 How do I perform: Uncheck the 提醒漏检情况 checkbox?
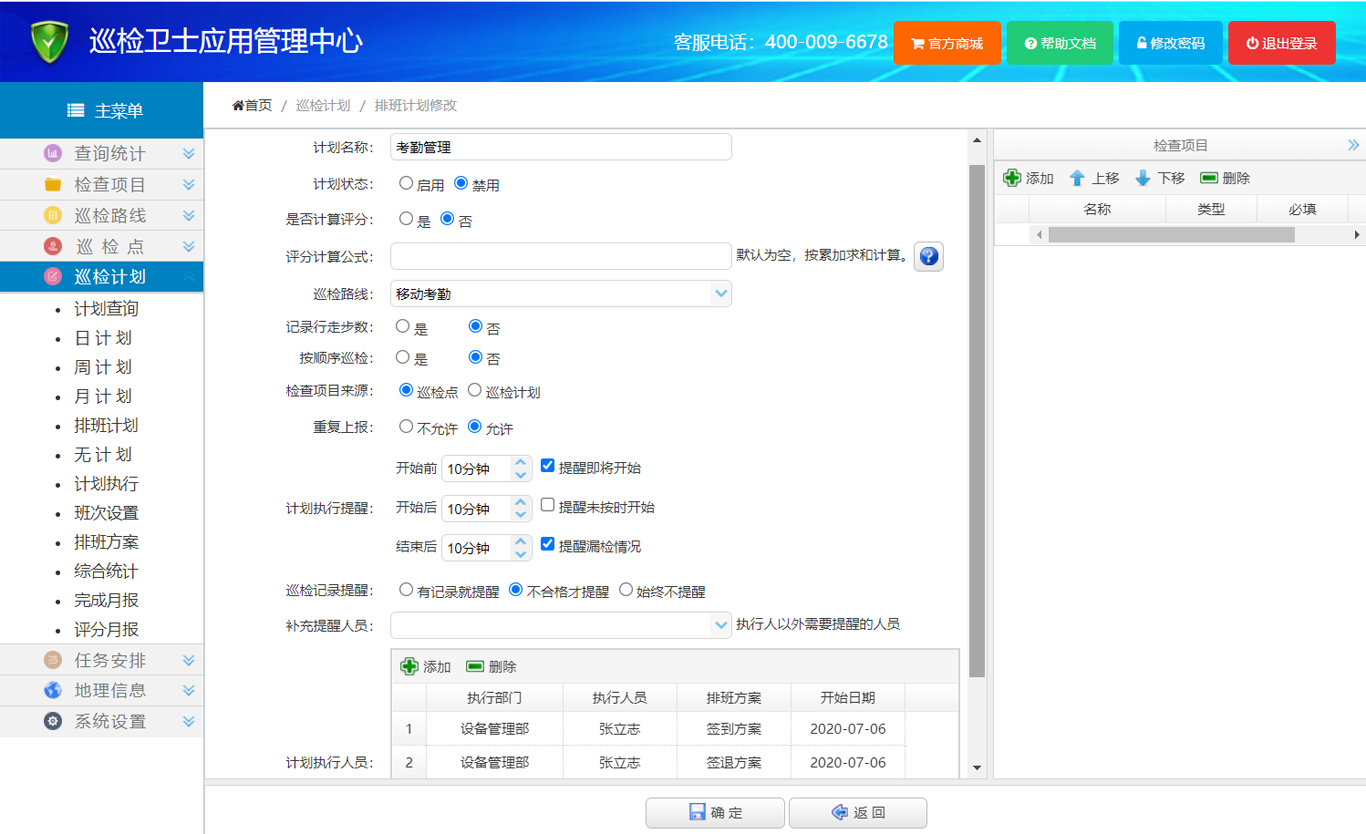pyautogui.click(x=548, y=545)
